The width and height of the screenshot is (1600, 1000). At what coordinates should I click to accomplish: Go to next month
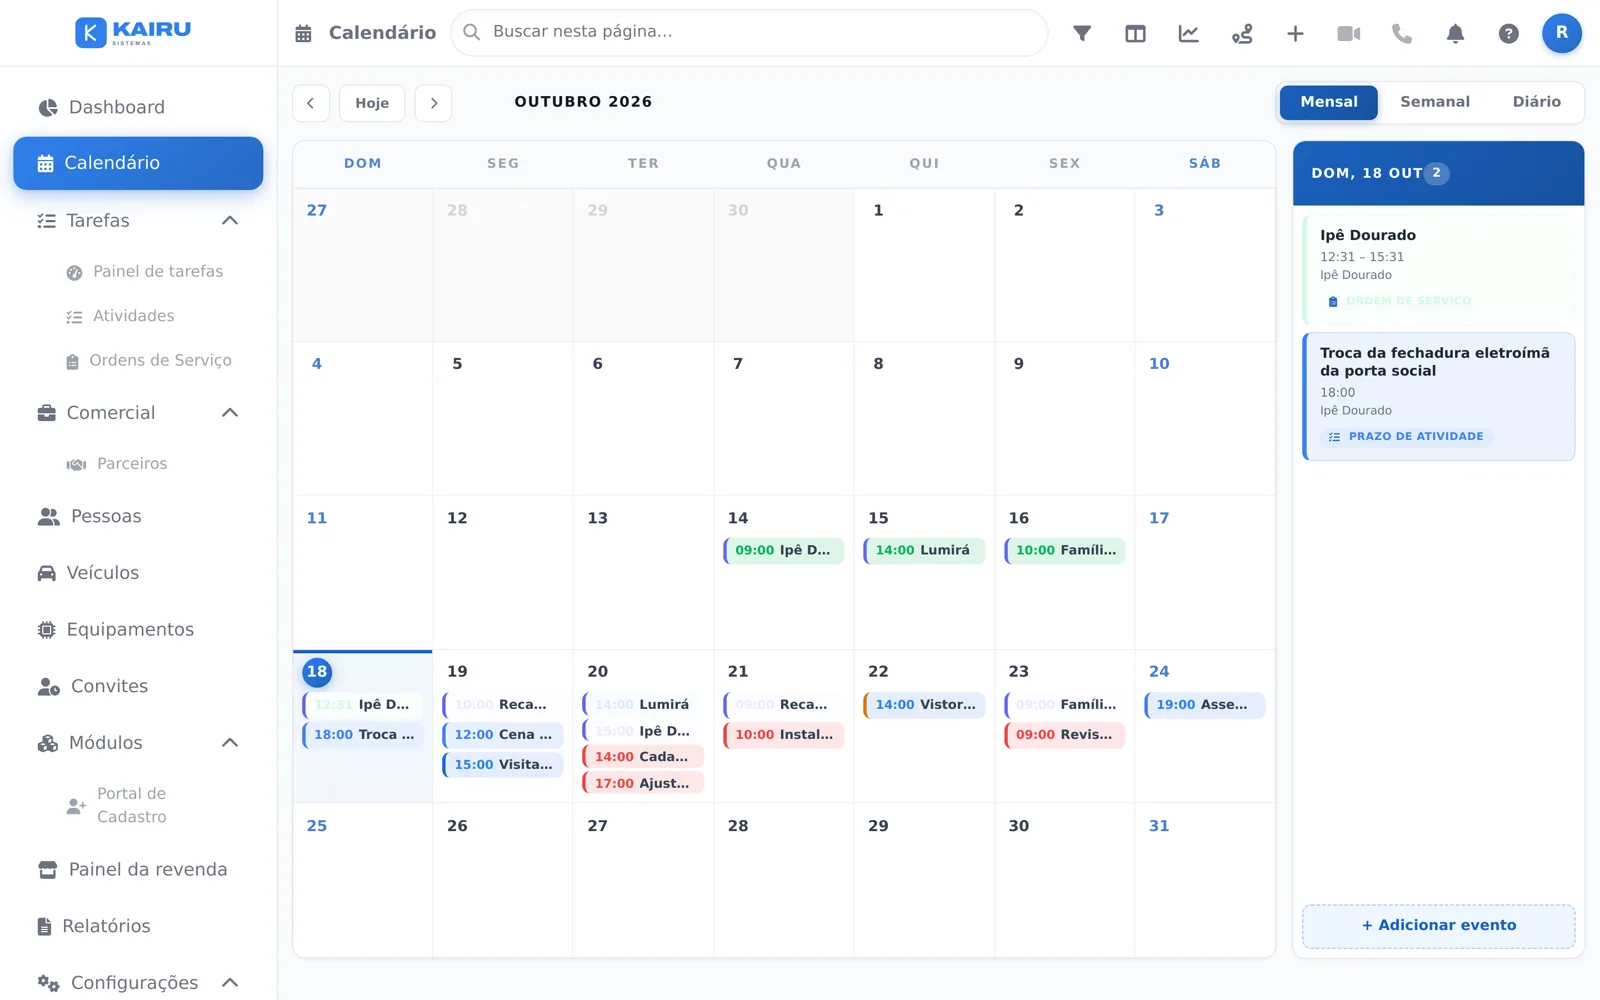coord(433,103)
